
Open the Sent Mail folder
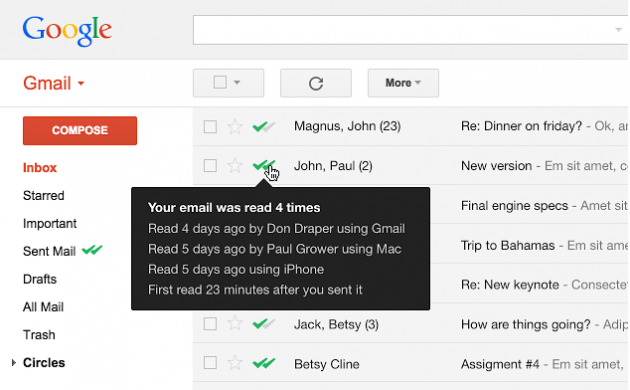[49, 251]
